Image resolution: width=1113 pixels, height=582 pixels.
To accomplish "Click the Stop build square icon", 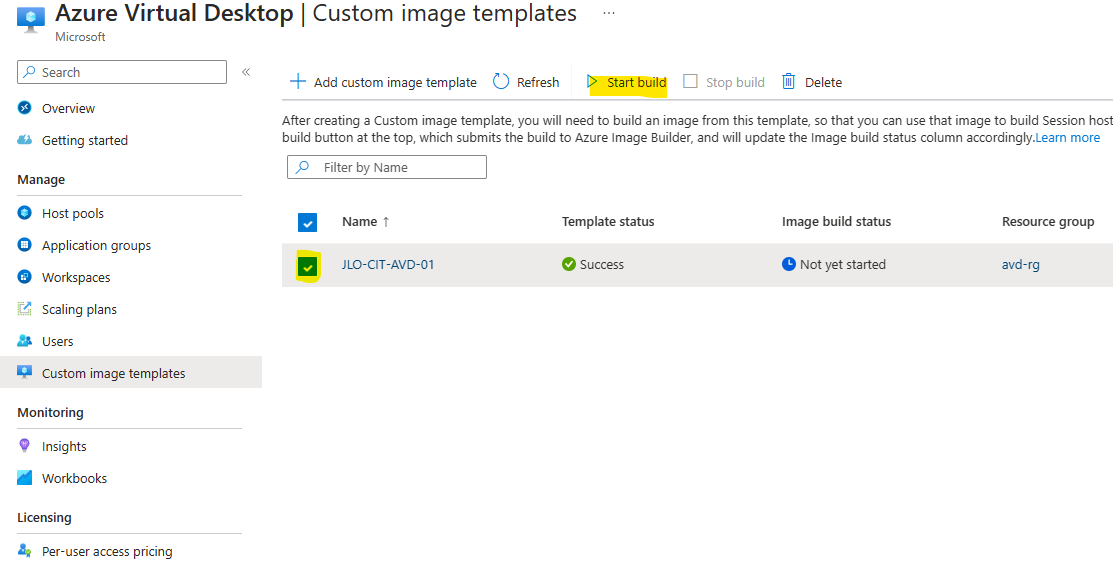I will click(x=691, y=82).
